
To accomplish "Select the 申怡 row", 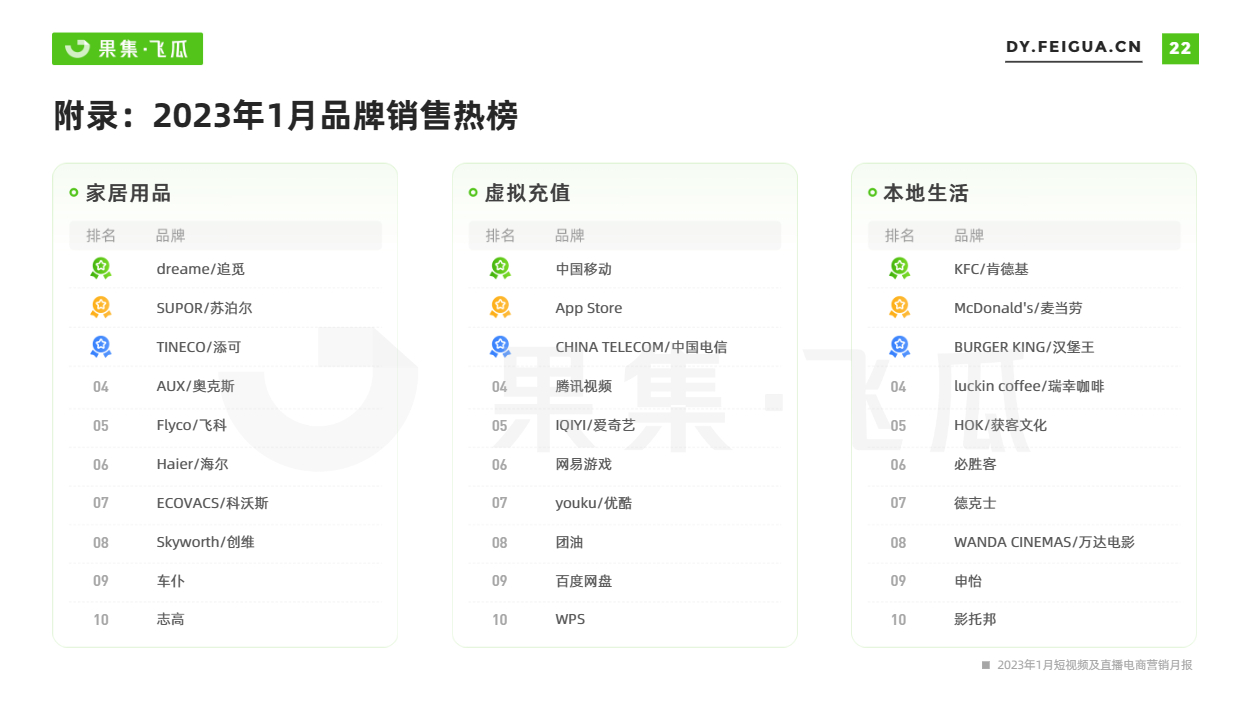I will (1024, 581).
